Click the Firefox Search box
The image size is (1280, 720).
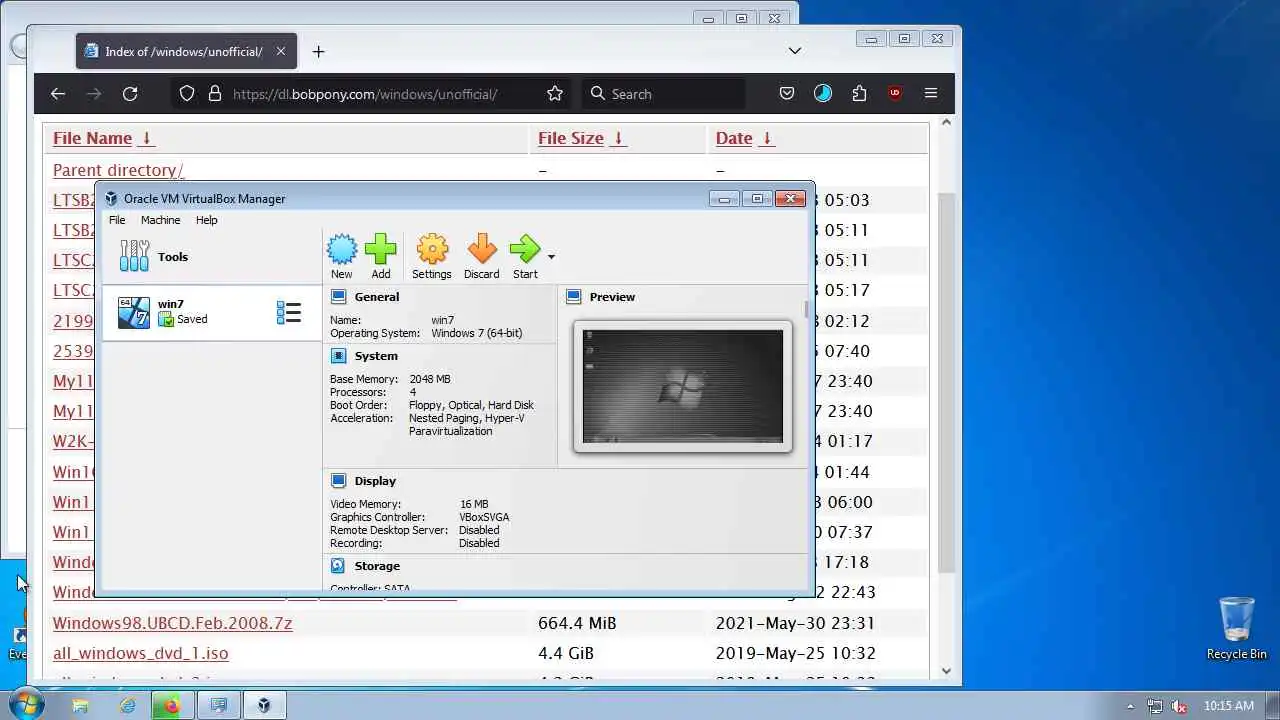[664, 94]
